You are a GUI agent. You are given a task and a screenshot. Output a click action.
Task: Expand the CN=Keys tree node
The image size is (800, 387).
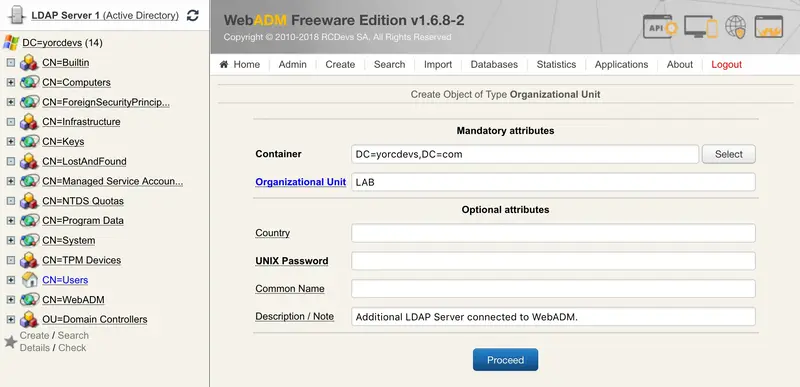point(10,141)
